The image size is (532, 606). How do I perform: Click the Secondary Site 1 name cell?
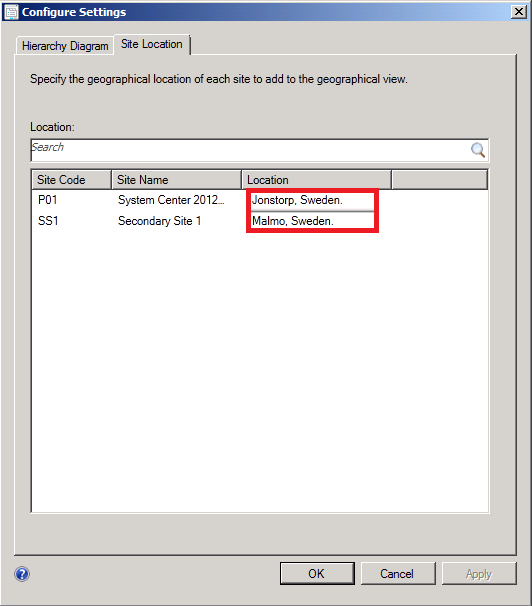[160, 221]
